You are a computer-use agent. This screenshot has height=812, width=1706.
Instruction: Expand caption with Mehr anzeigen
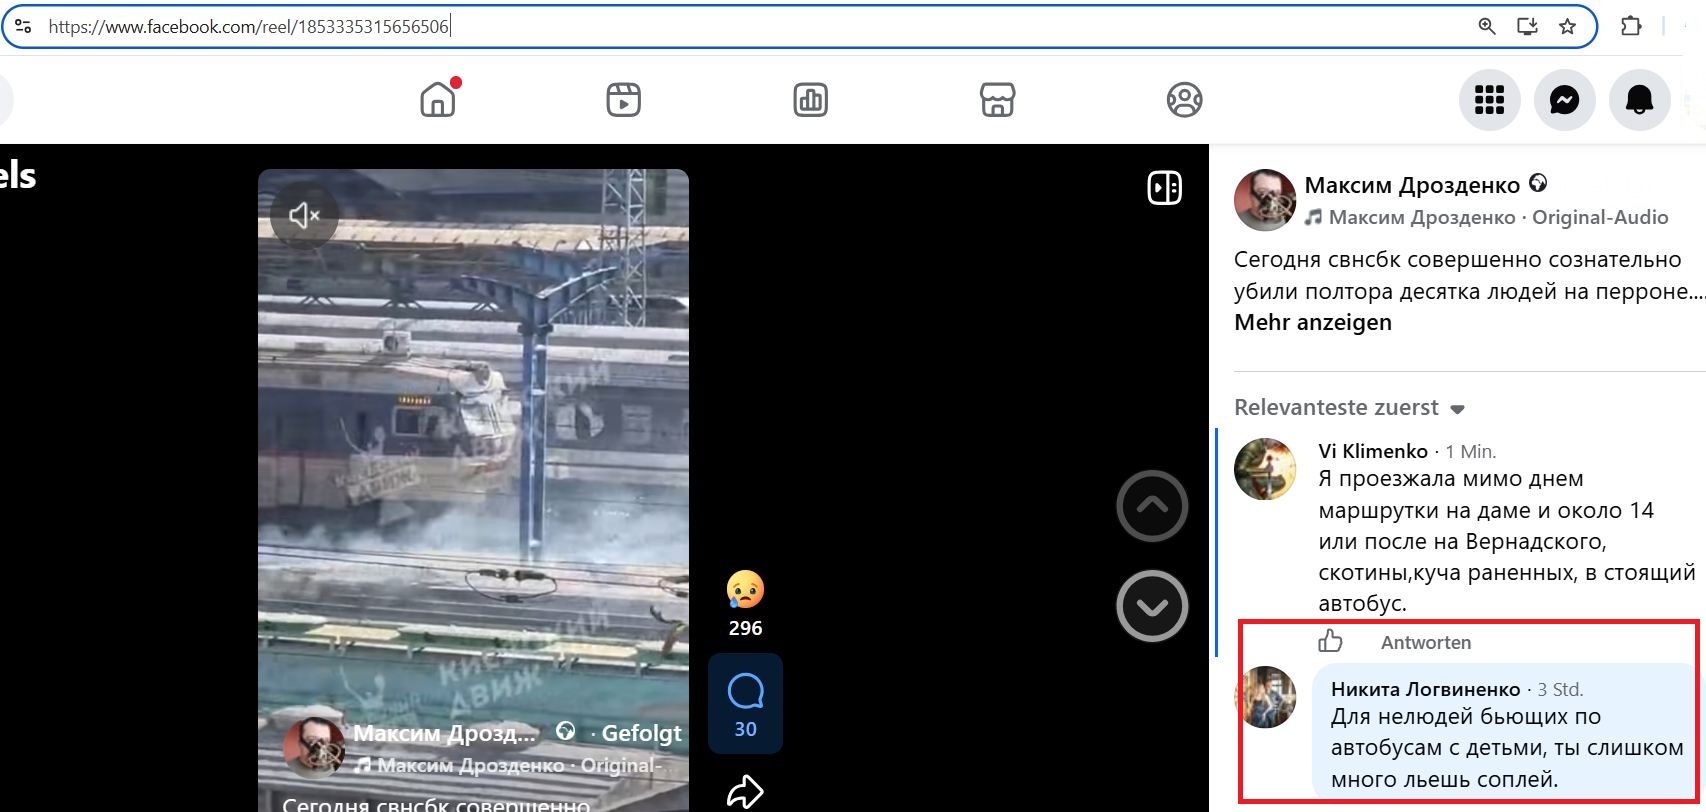1313,322
